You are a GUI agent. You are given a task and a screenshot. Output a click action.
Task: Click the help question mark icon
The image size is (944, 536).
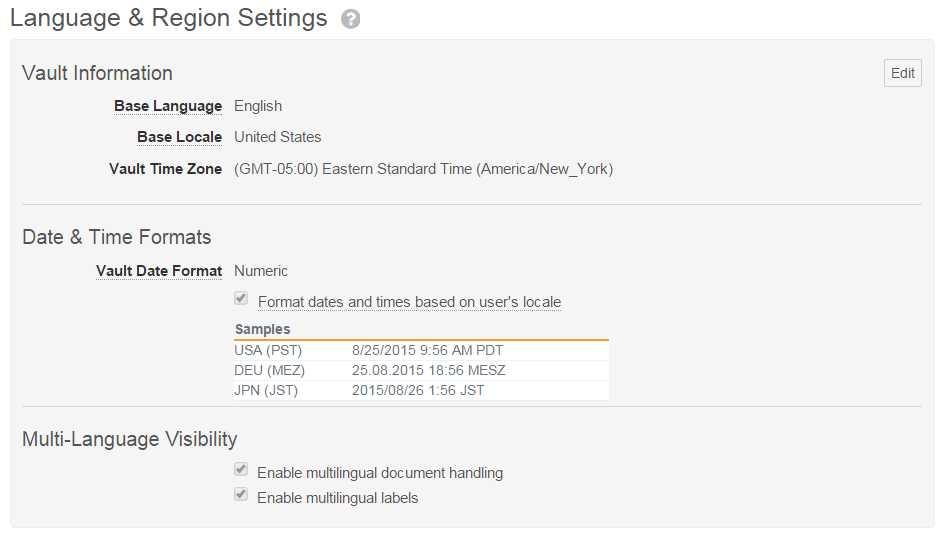pos(350,19)
